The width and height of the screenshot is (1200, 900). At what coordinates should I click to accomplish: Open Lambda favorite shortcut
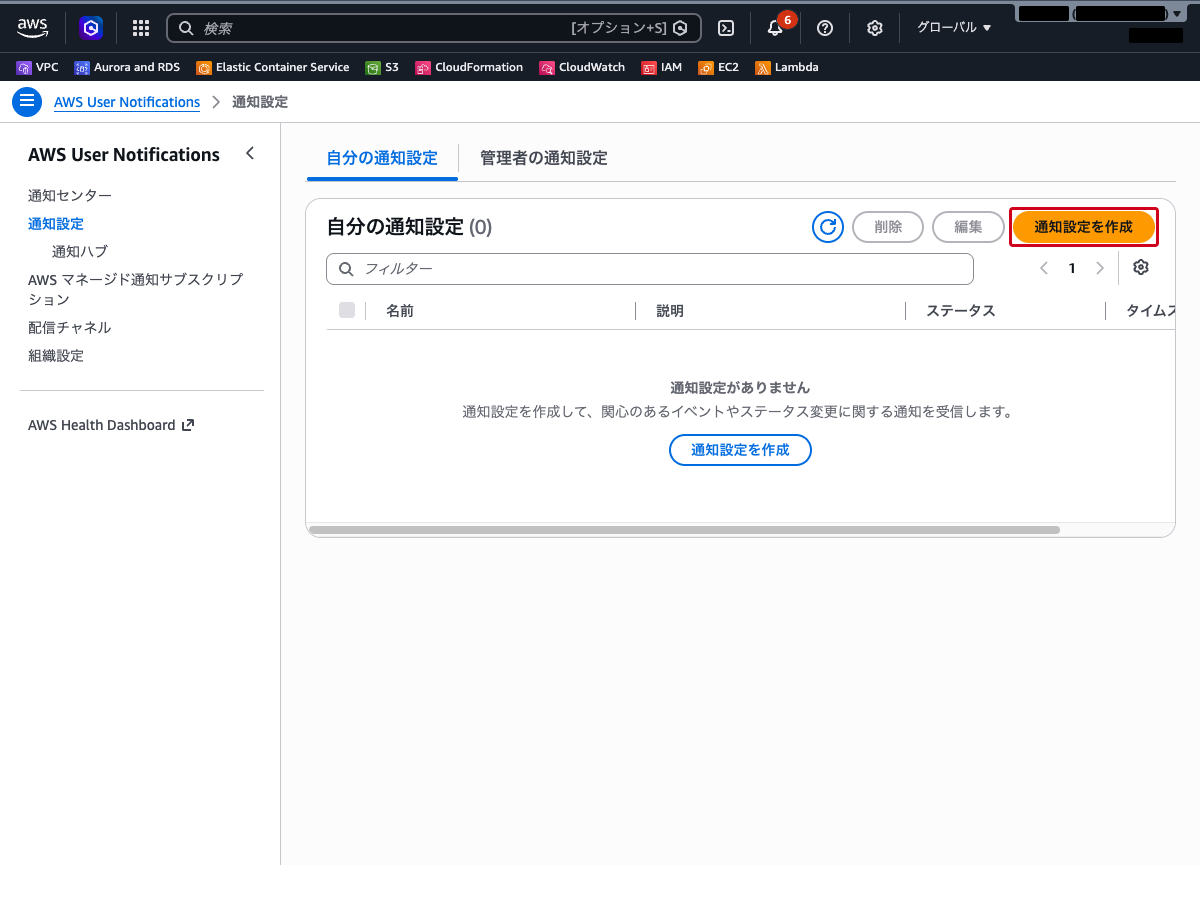787,68
